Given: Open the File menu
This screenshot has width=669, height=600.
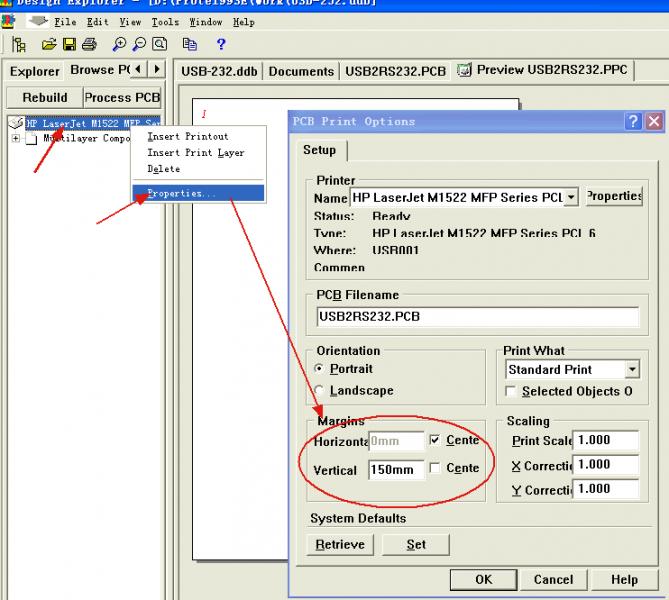Looking at the screenshot, I should 65,22.
